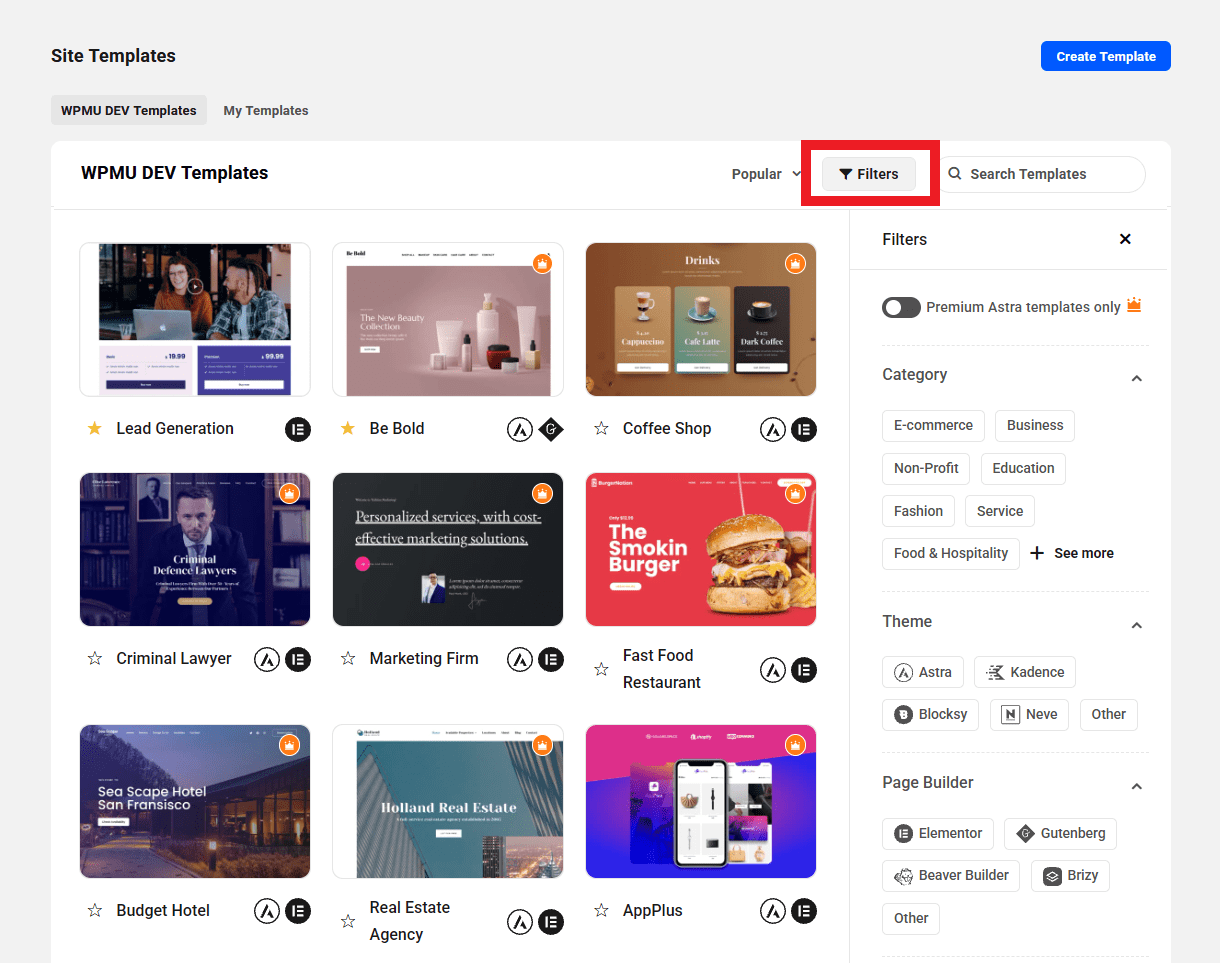1220x963 pixels.
Task: Enable Premium Astra templates only switch
Action: pos(901,307)
